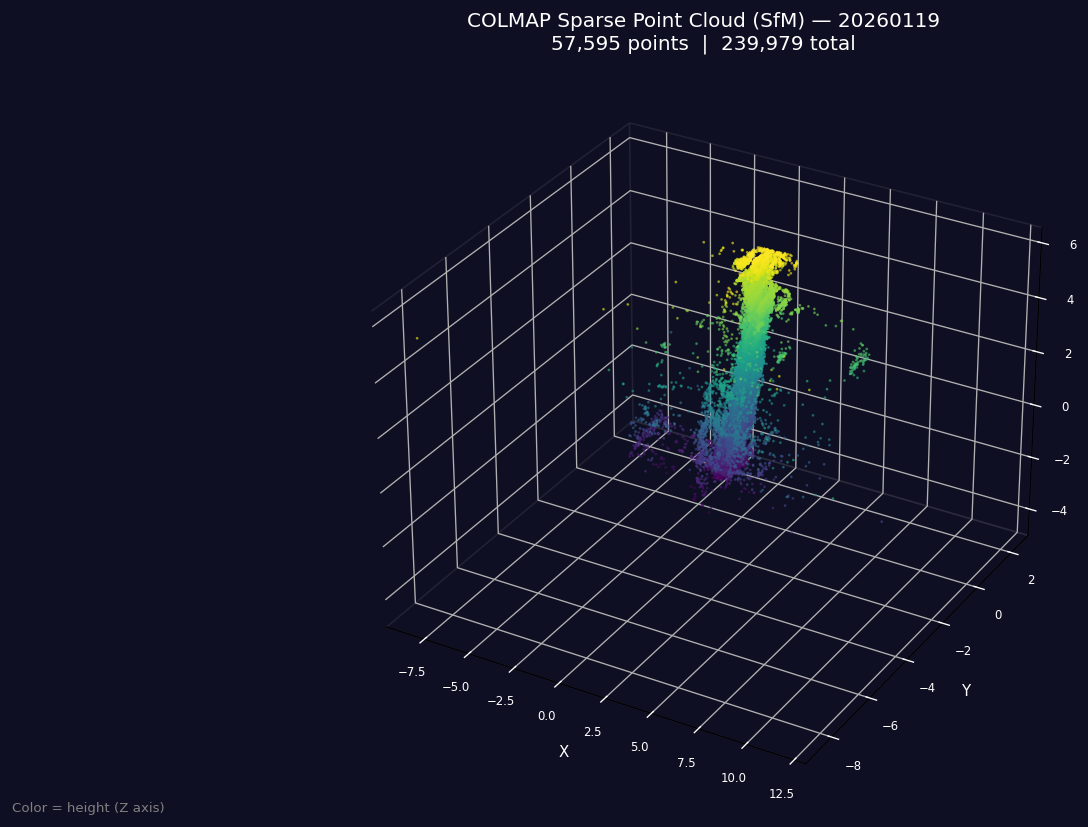The image size is (1088, 827).
Task: Click the caption "Color = height (Z axis)"
Action: pyautogui.click(x=88, y=808)
